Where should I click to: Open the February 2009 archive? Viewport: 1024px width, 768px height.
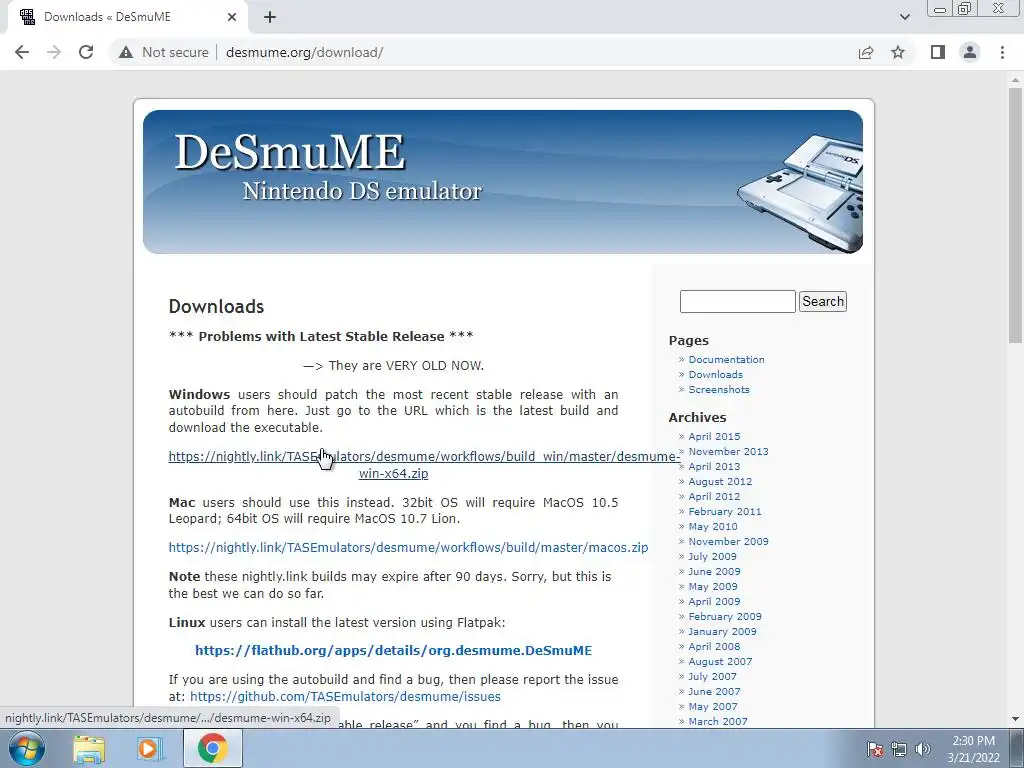tap(725, 616)
